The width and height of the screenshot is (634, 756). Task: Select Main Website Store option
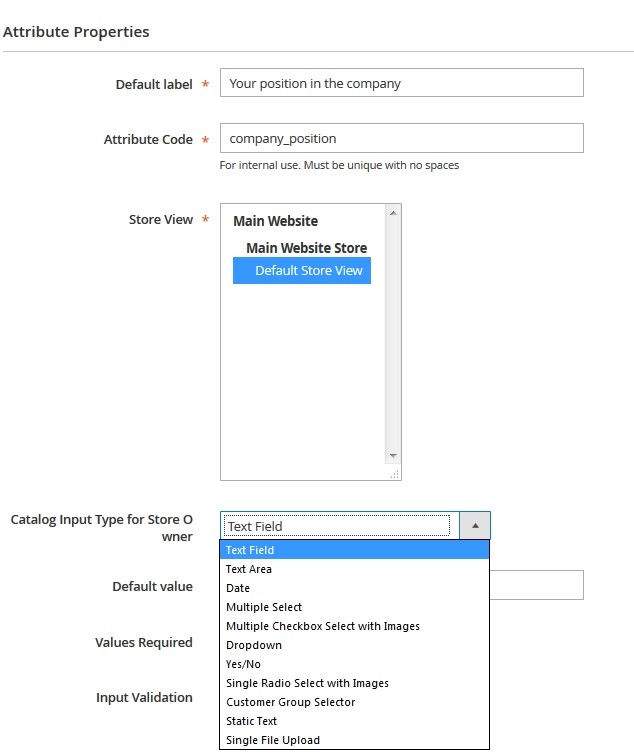pos(306,248)
